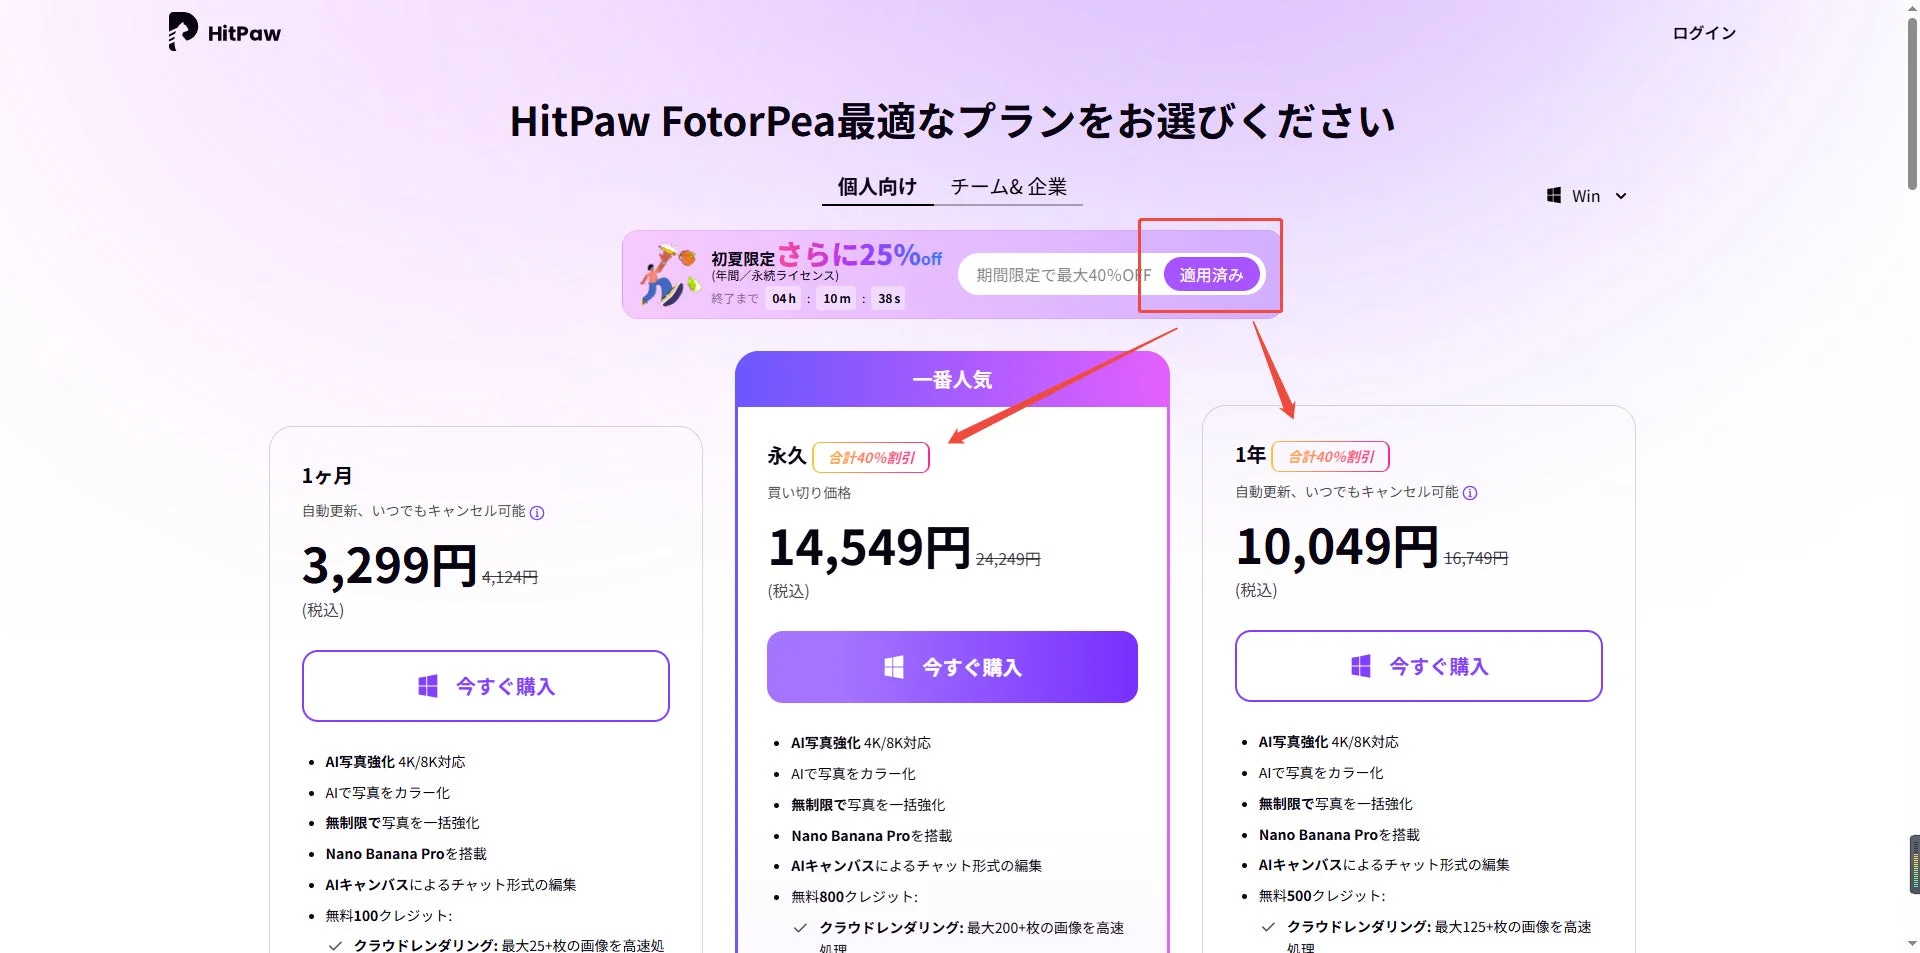Click Windows icon in 永久 purchase button
The height and width of the screenshot is (953, 1920).
(894, 667)
